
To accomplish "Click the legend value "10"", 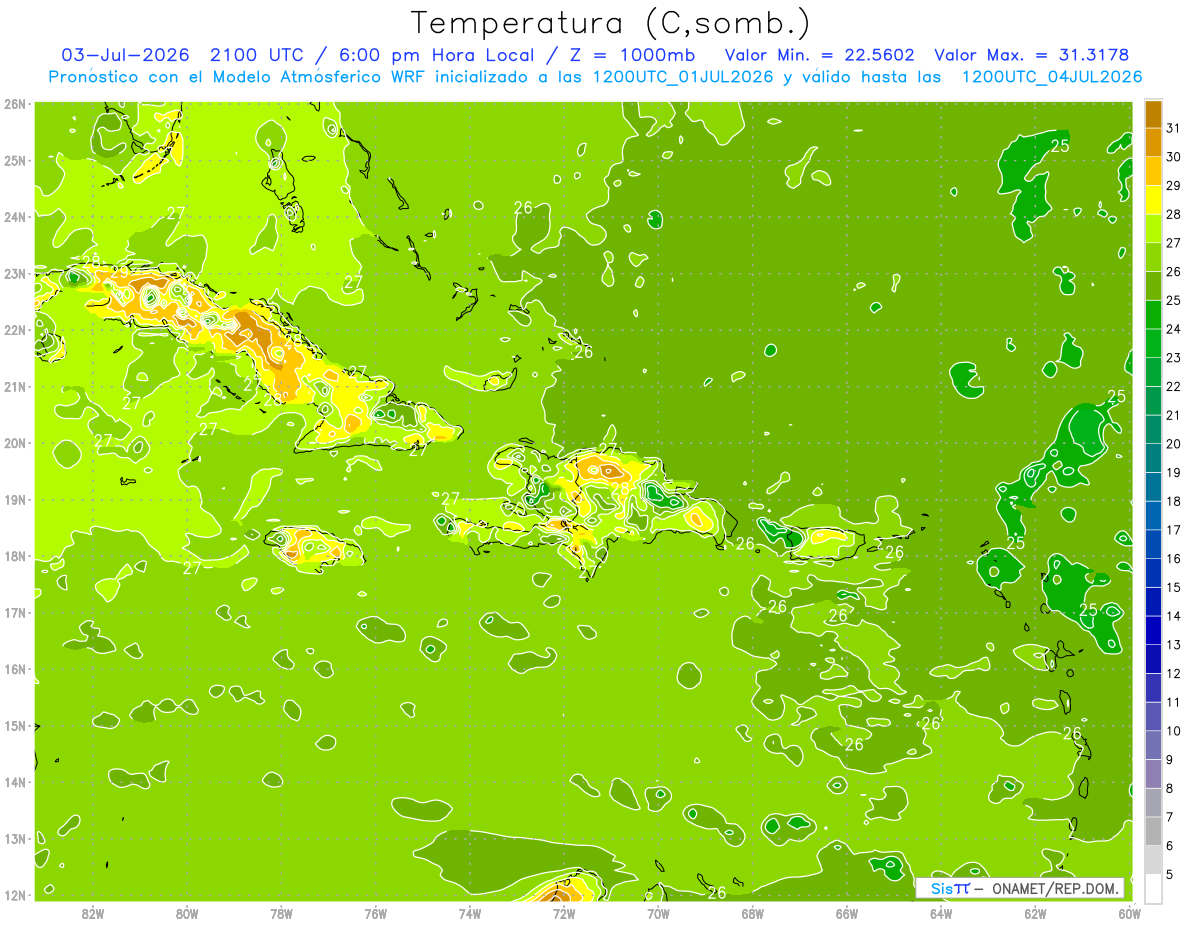I will (1173, 731).
